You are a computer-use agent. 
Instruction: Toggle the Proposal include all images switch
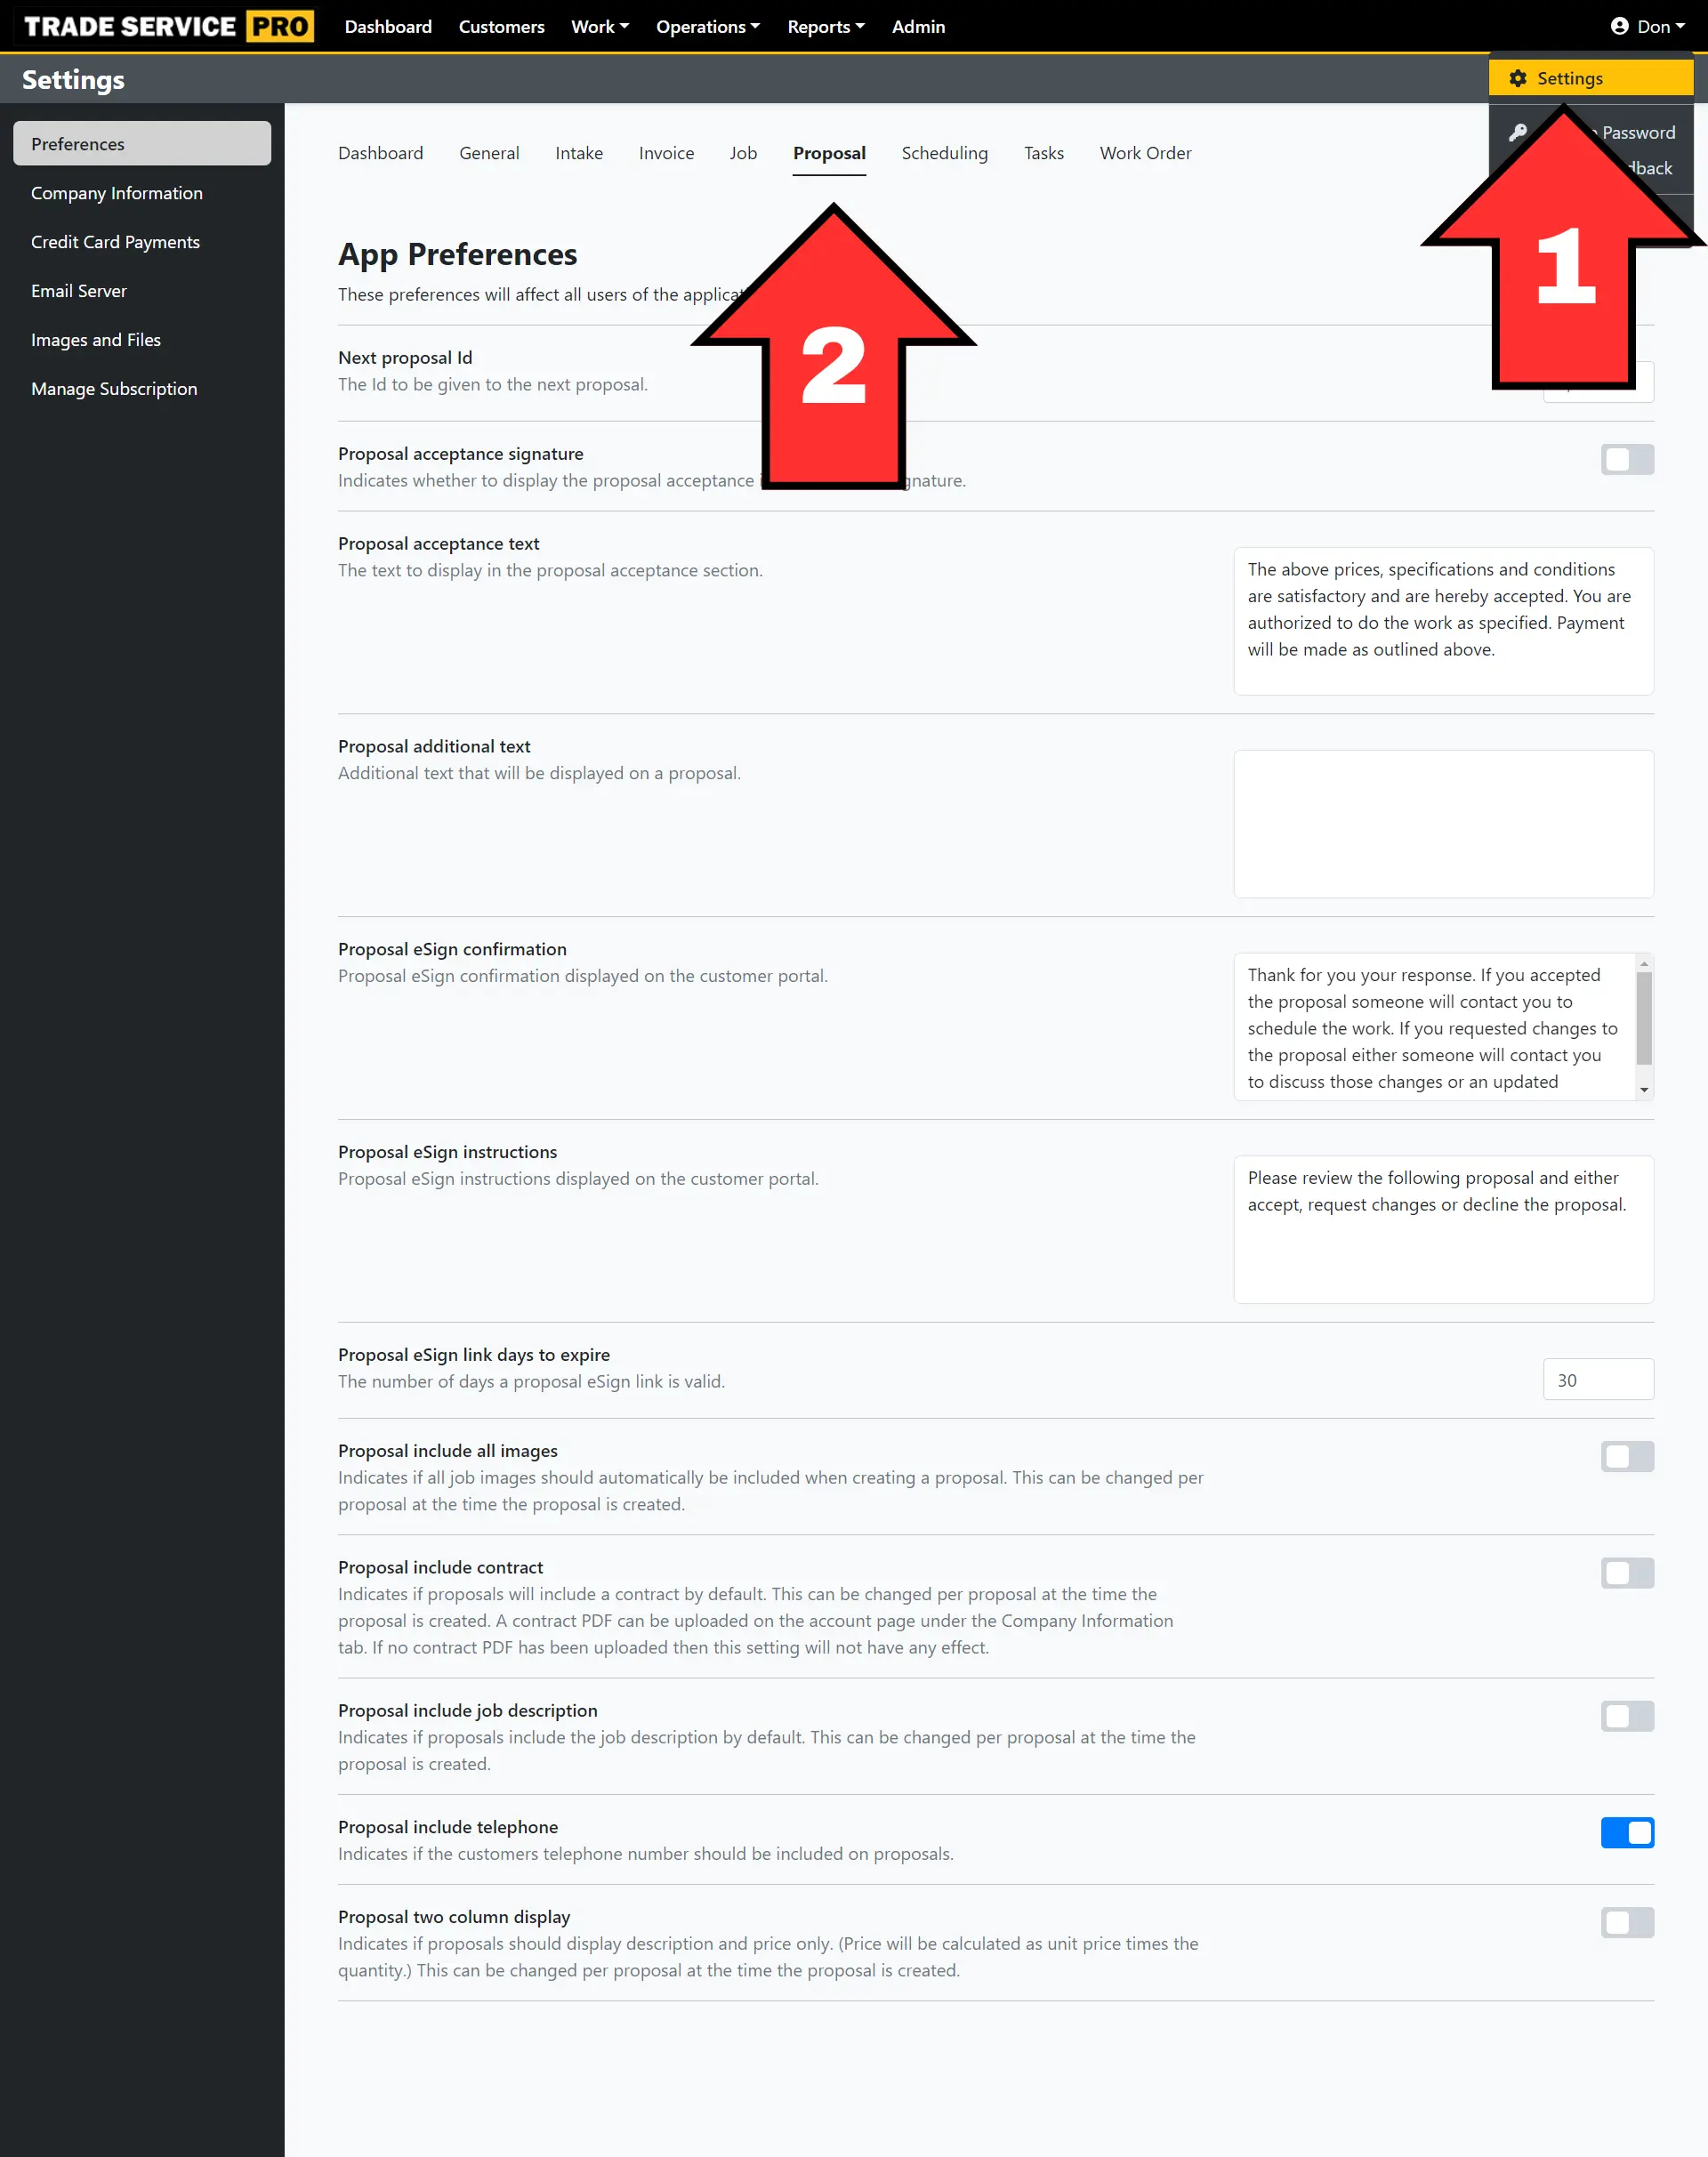pos(1625,1455)
